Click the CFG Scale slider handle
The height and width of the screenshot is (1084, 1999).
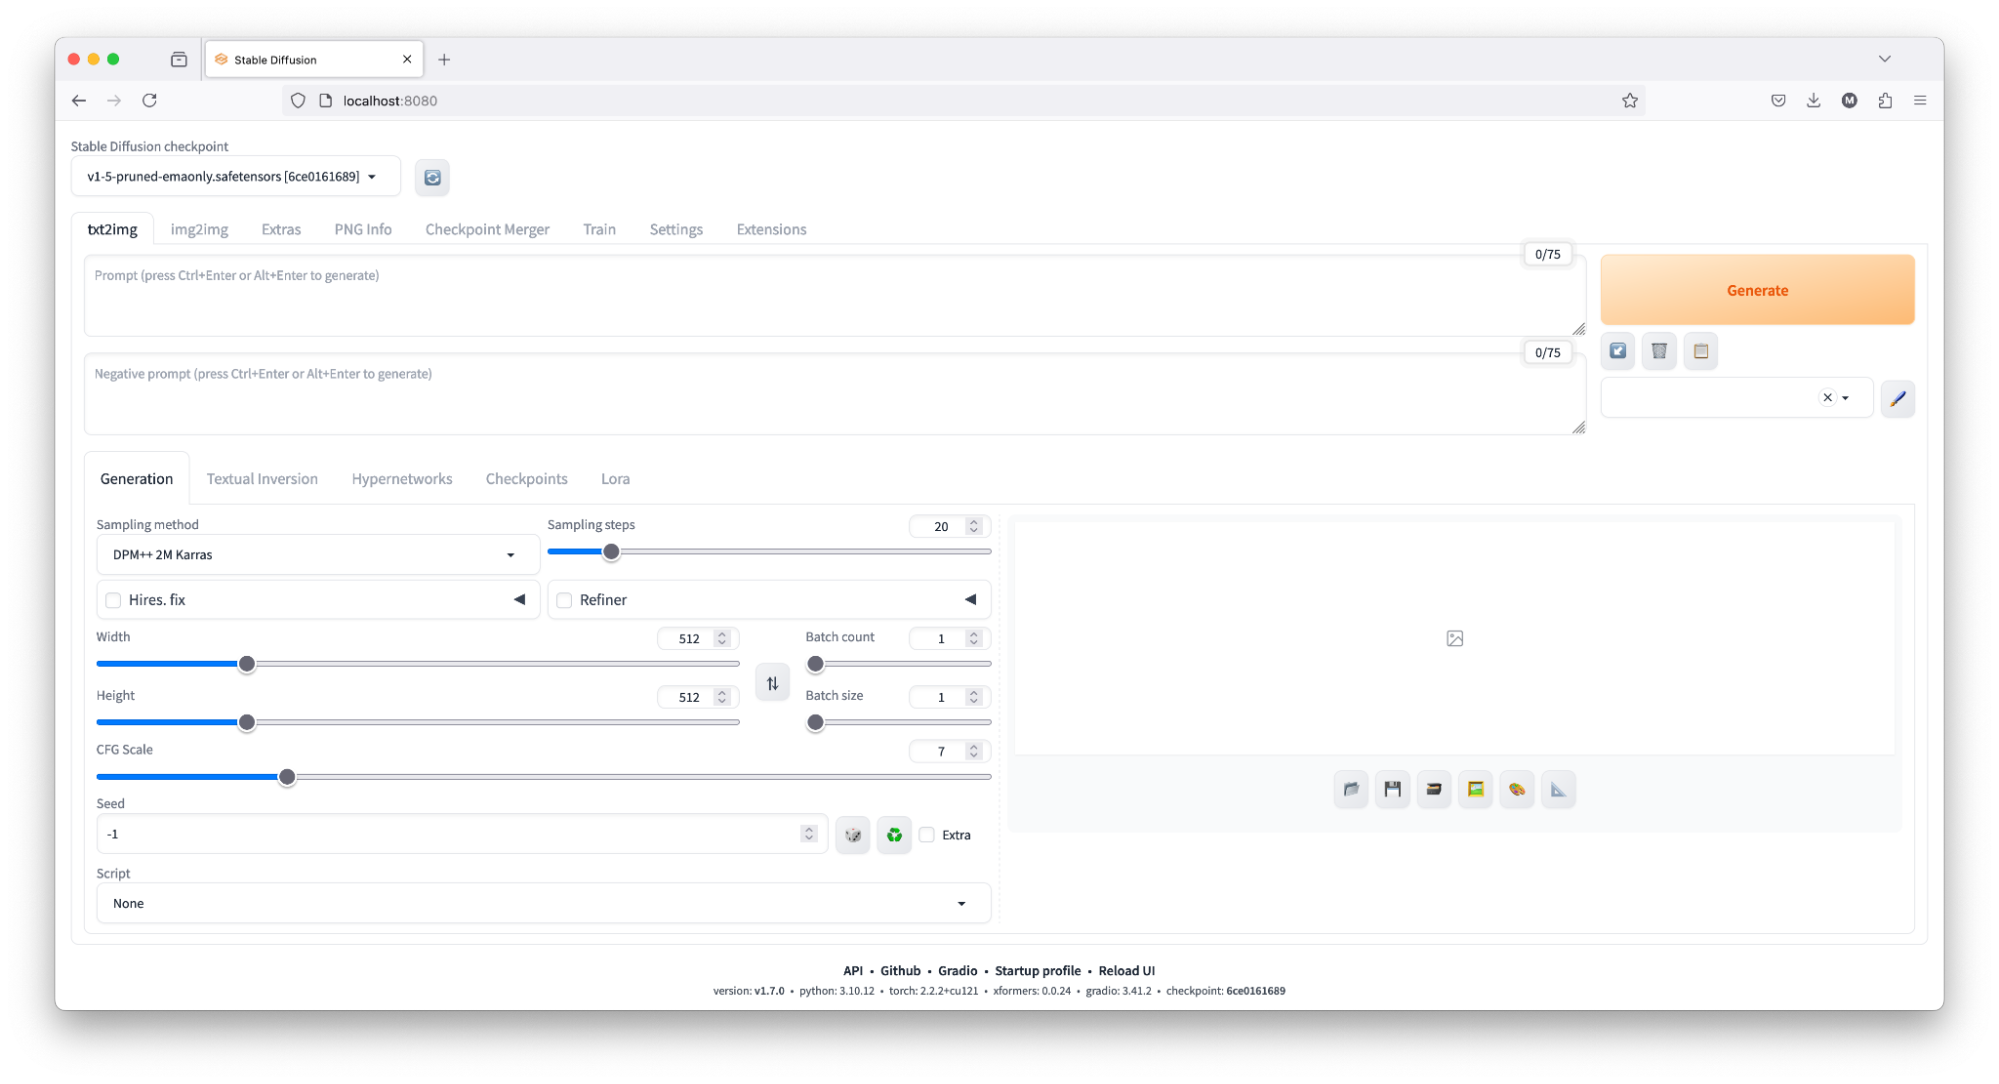click(x=287, y=777)
